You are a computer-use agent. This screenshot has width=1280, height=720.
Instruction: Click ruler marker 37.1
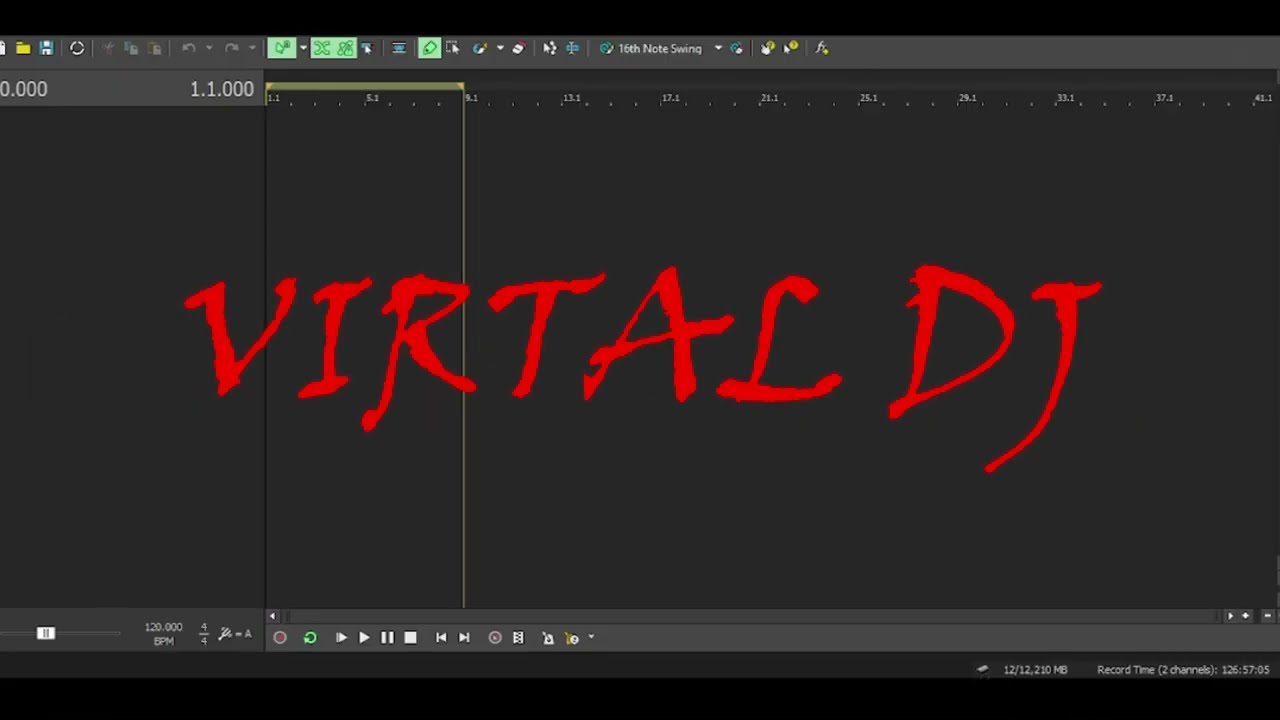[1164, 98]
